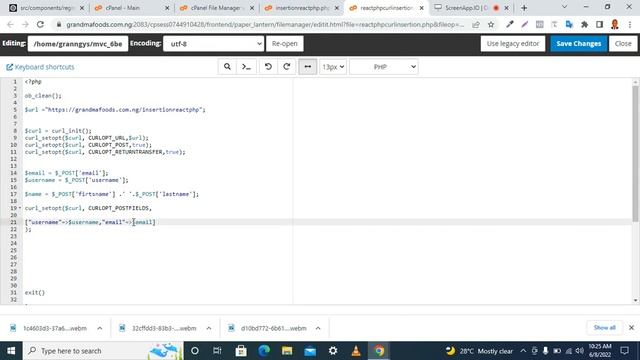Toggle line wrap button
The height and width of the screenshot is (360, 640).
pyautogui.click(x=308, y=67)
